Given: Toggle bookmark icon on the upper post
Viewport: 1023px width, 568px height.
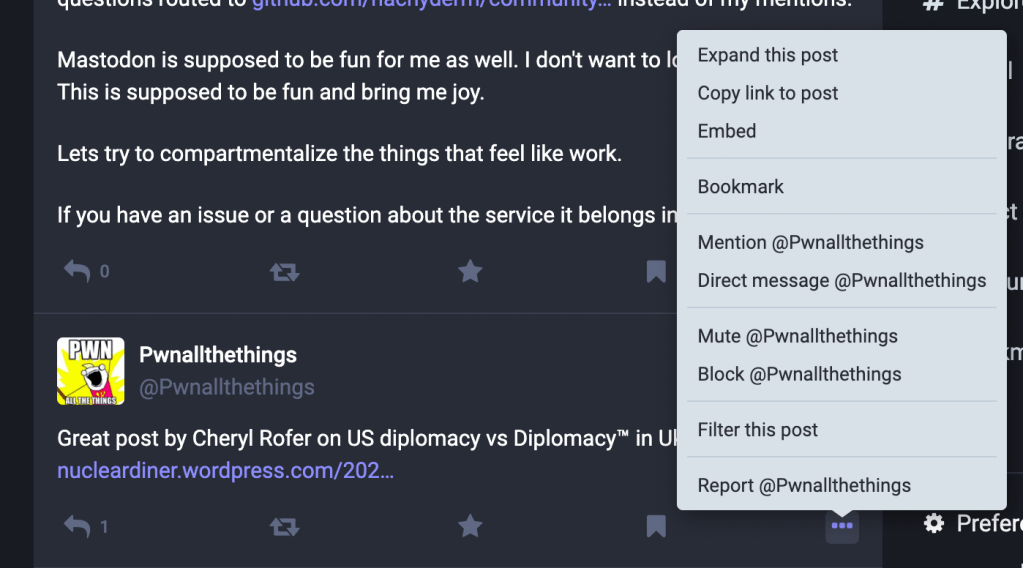Looking at the screenshot, I should tap(656, 271).
